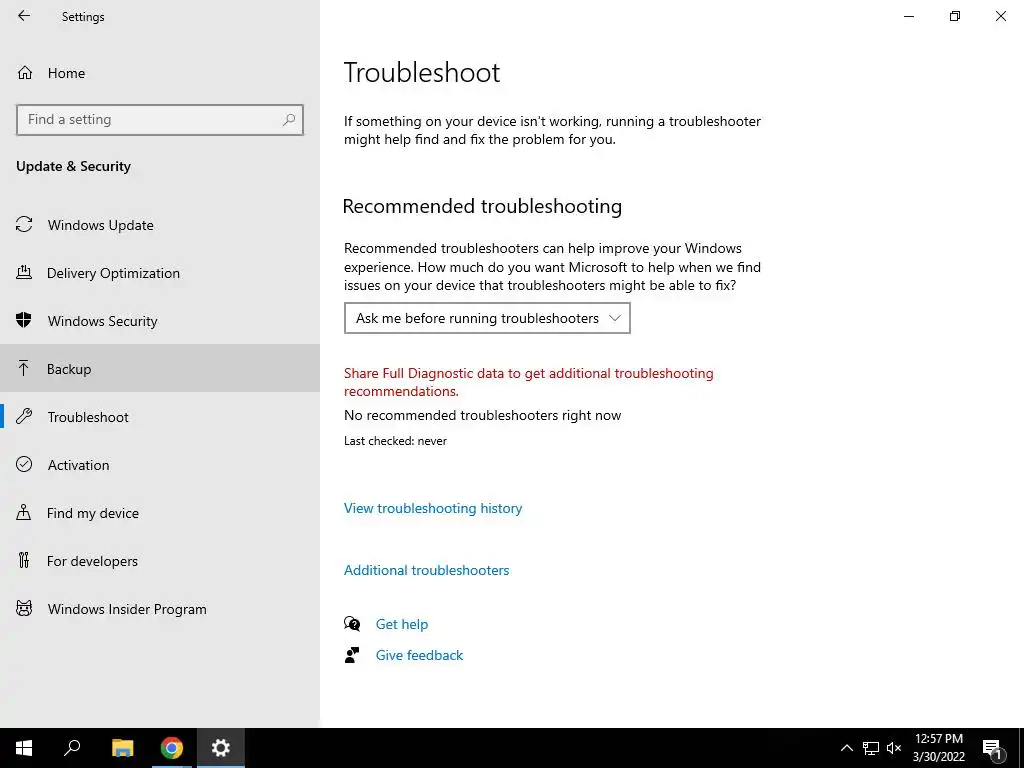Open View troubleshooting history link

[x=433, y=508]
